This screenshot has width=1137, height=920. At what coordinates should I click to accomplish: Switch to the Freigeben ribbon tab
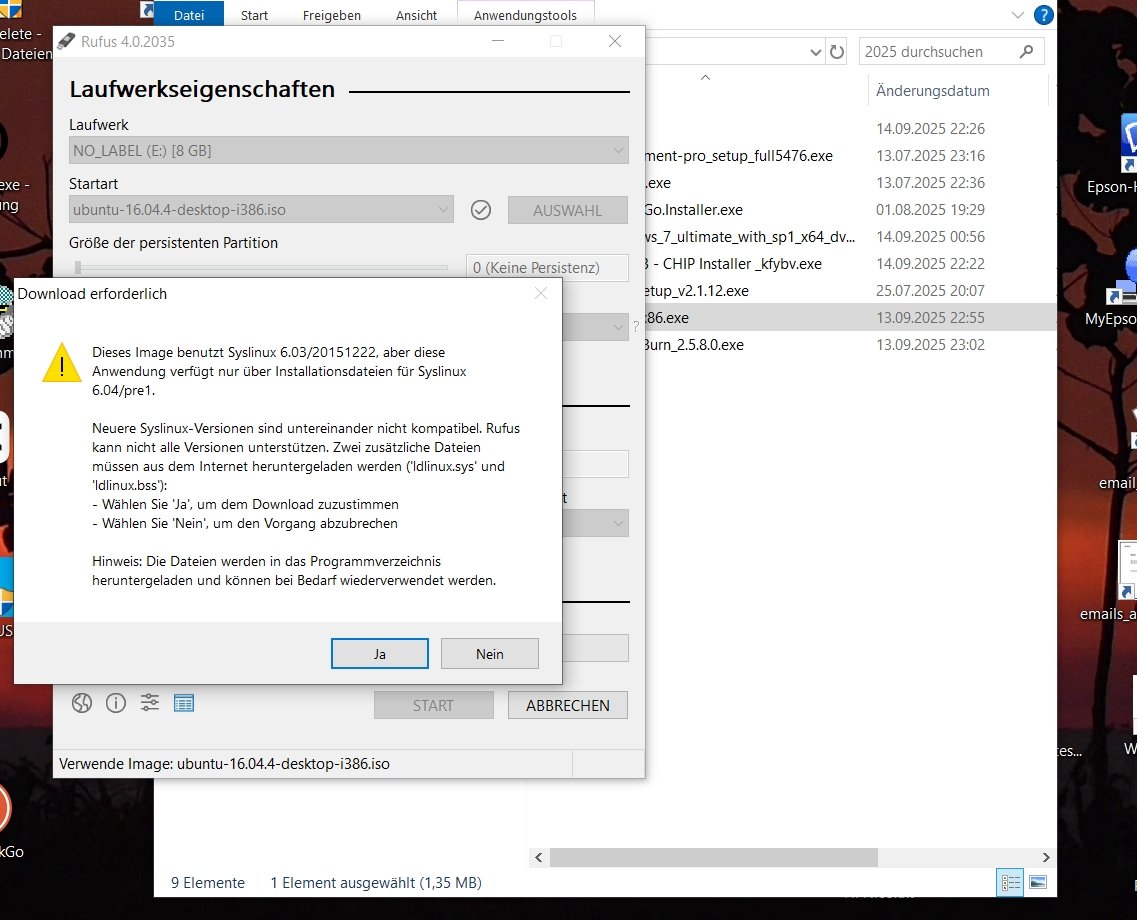[x=331, y=14]
